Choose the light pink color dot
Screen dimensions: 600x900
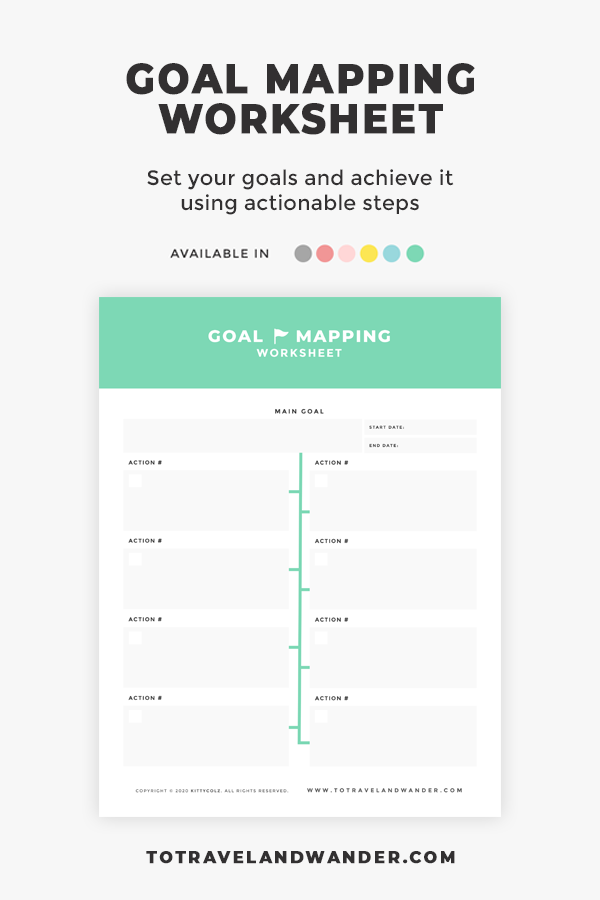[347, 253]
